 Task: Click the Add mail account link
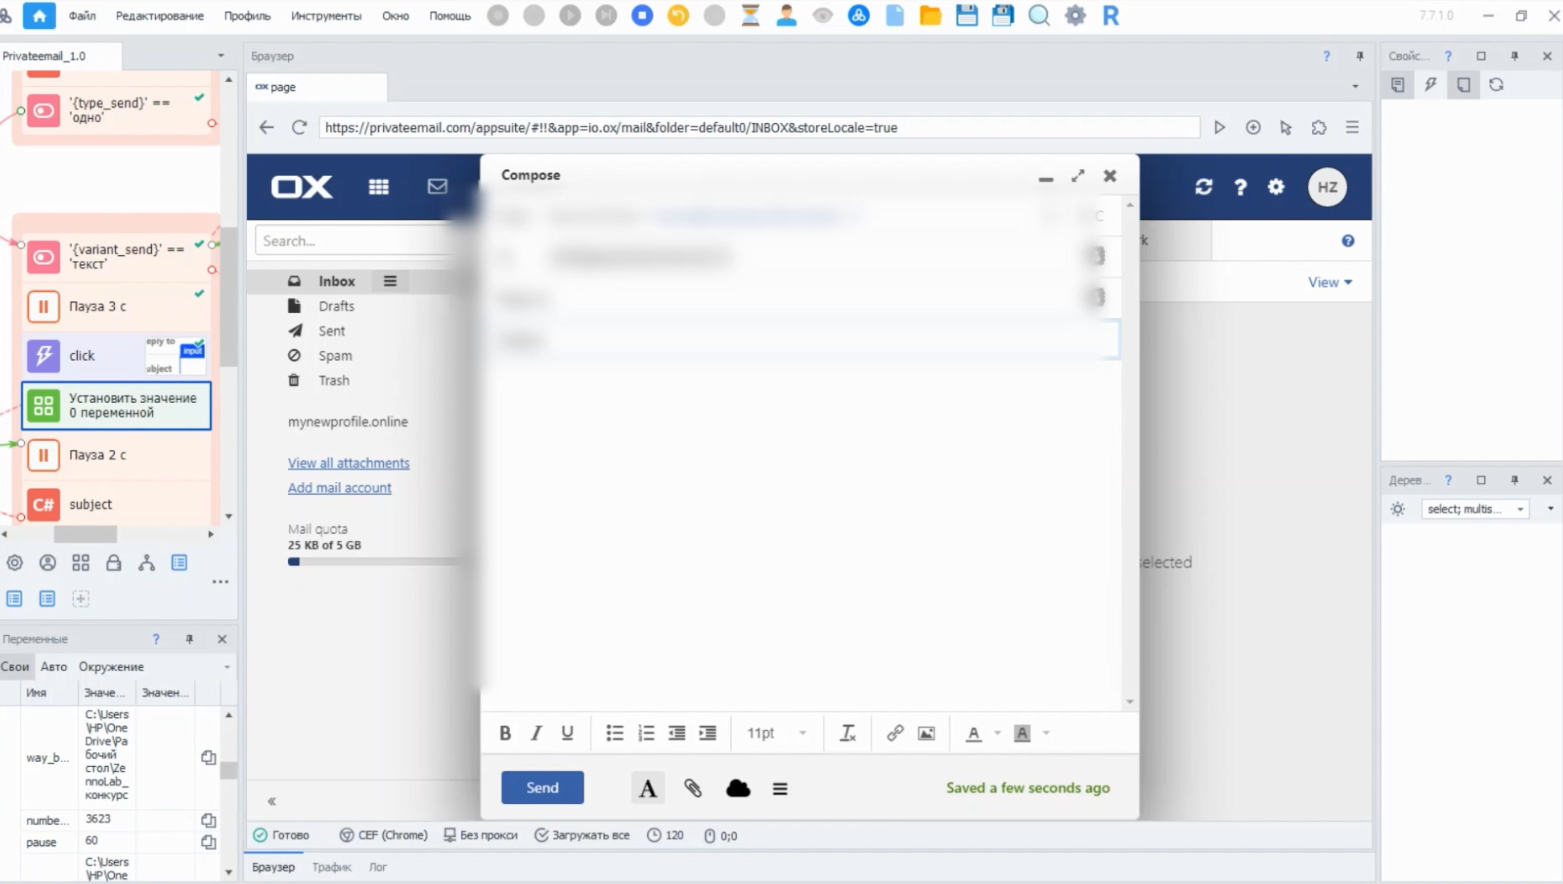point(340,488)
